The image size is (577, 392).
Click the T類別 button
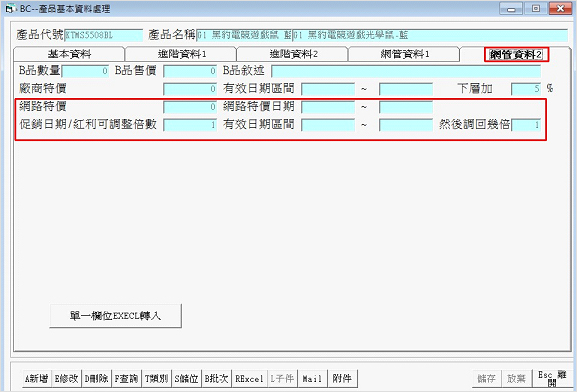pos(156,378)
